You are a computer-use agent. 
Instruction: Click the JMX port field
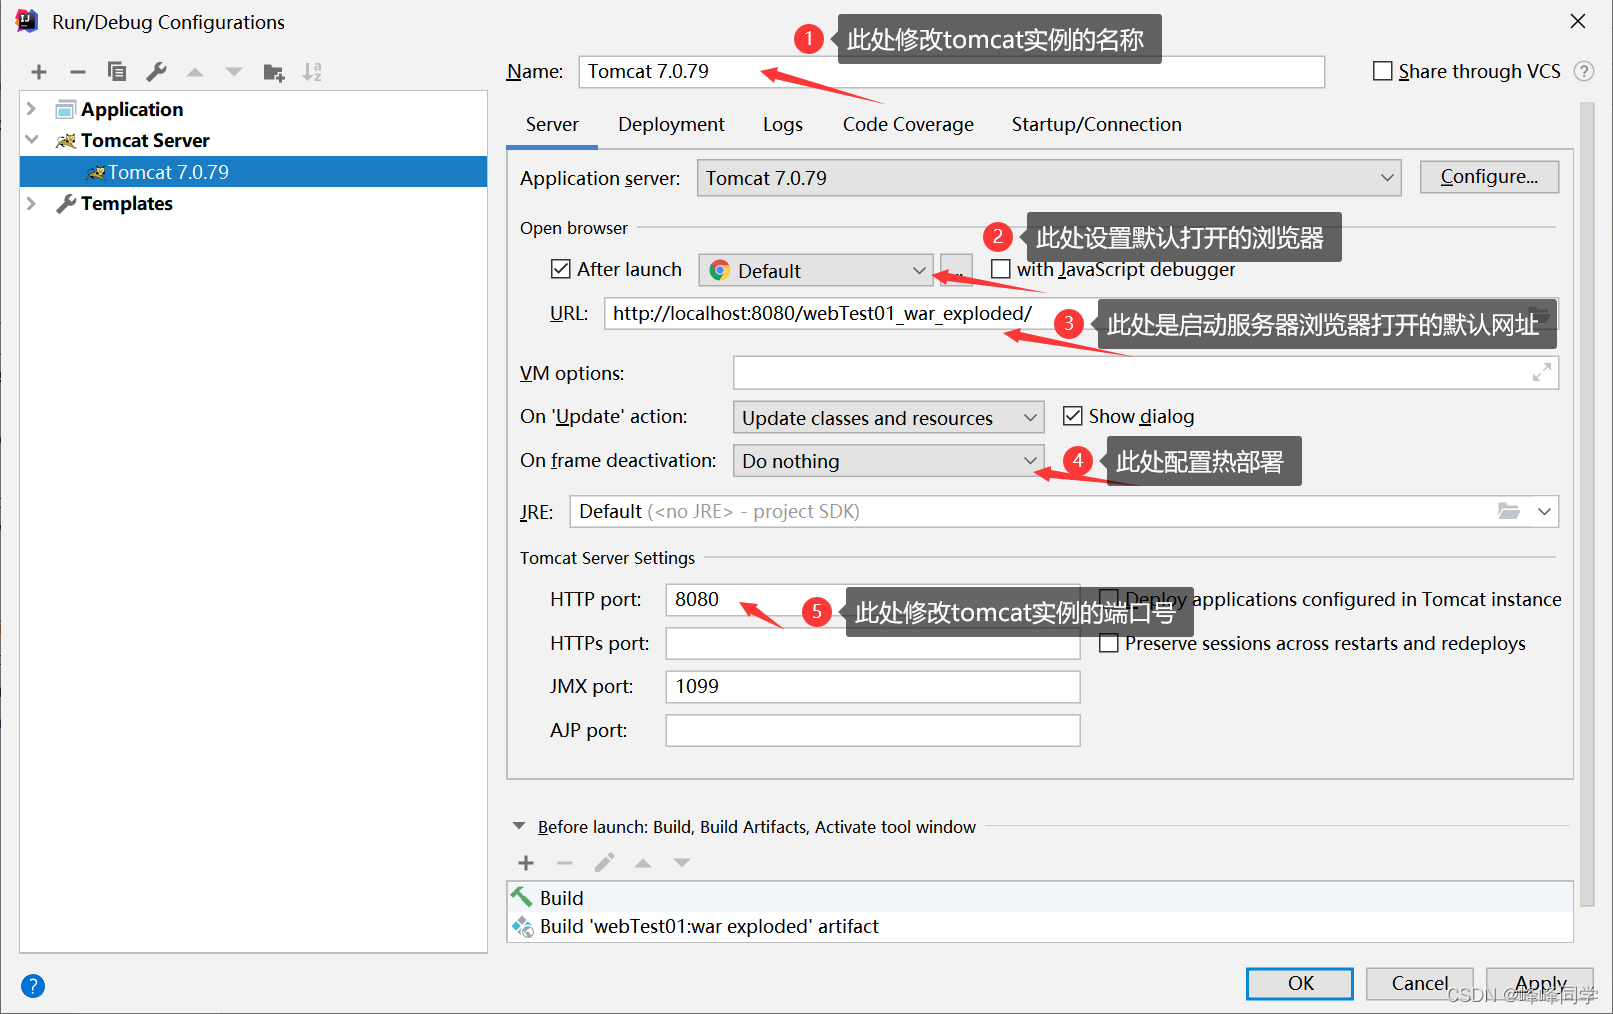tap(873, 687)
